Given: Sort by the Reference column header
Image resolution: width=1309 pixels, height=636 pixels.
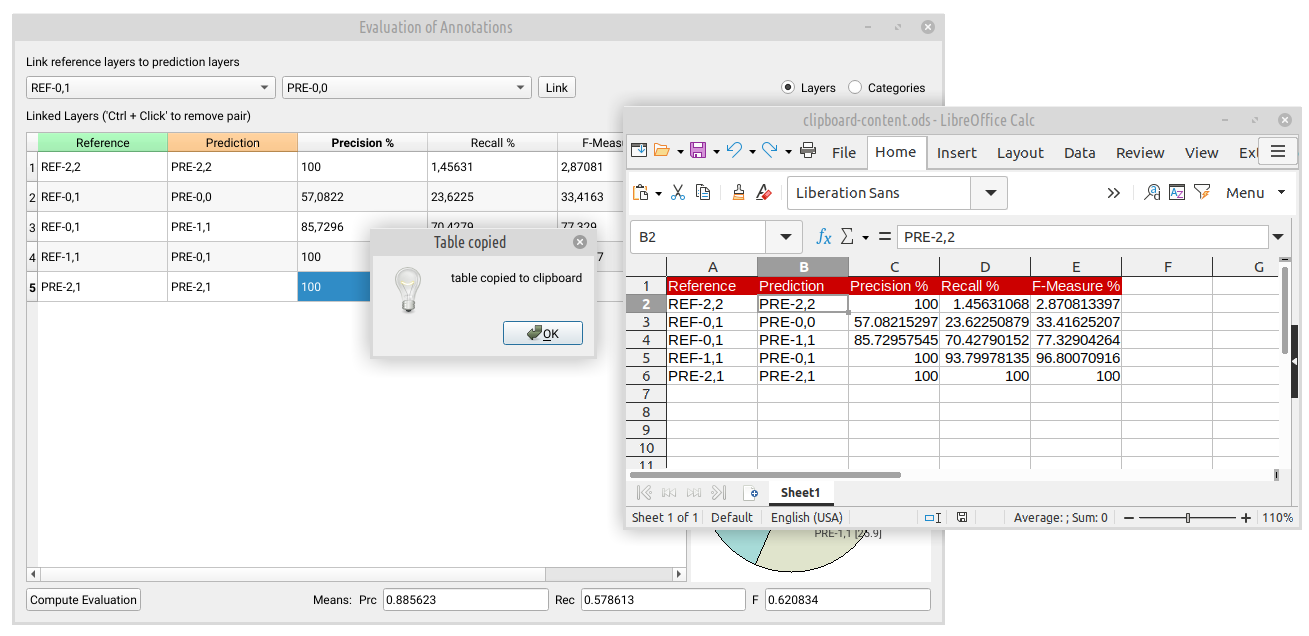Looking at the screenshot, I should click(103, 143).
